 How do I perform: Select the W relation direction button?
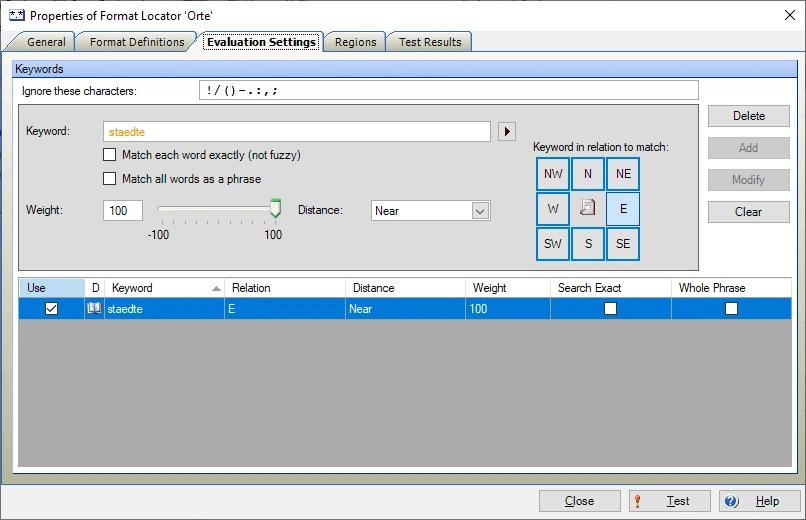[x=553, y=209]
